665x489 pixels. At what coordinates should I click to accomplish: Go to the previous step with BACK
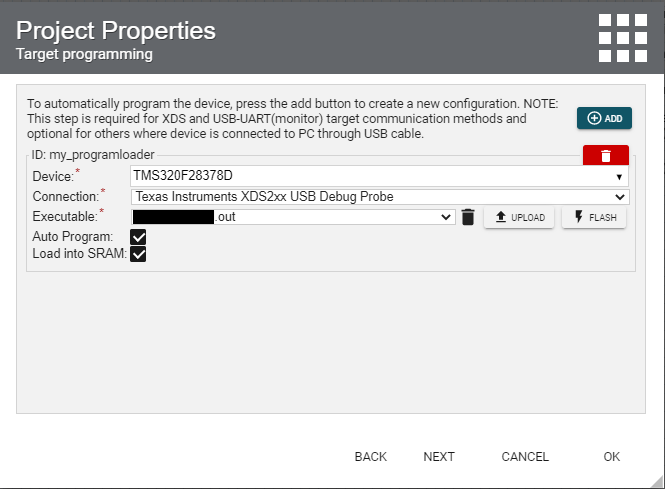(x=370, y=457)
